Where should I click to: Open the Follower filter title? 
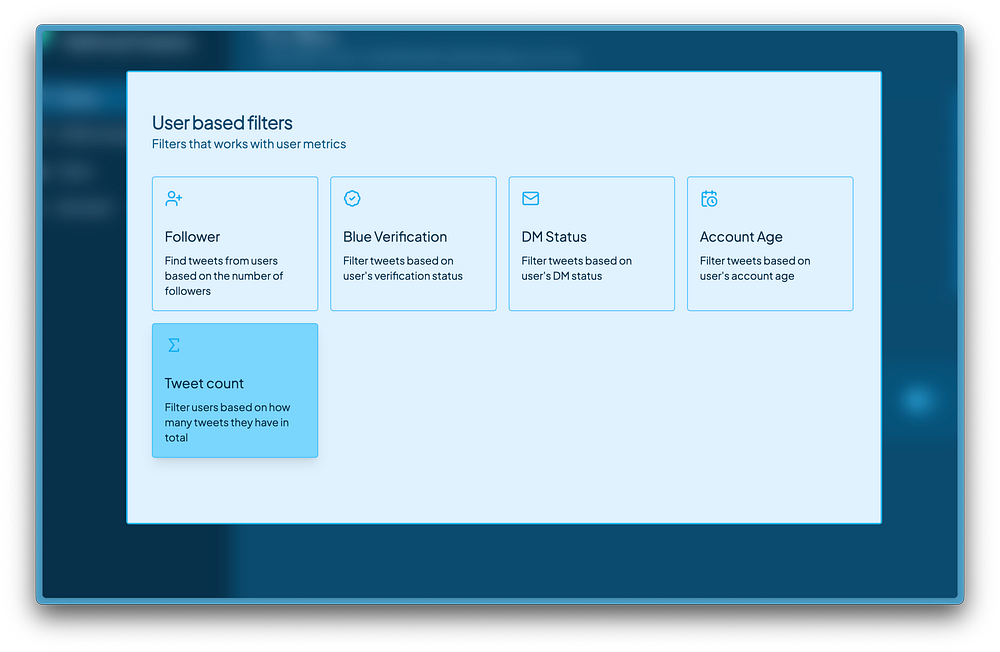click(x=192, y=237)
